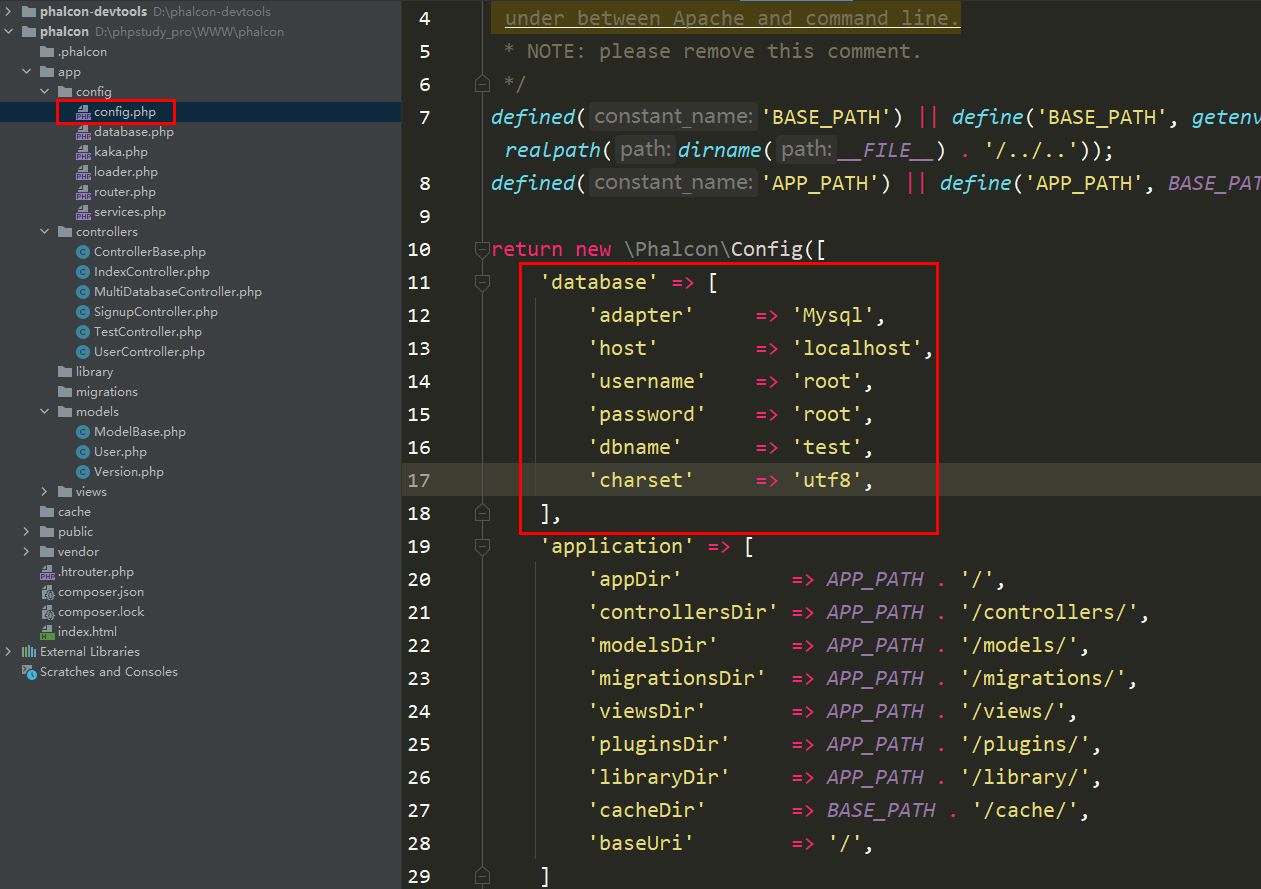
Task: Fold the database array at line 11
Action: point(483,282)
